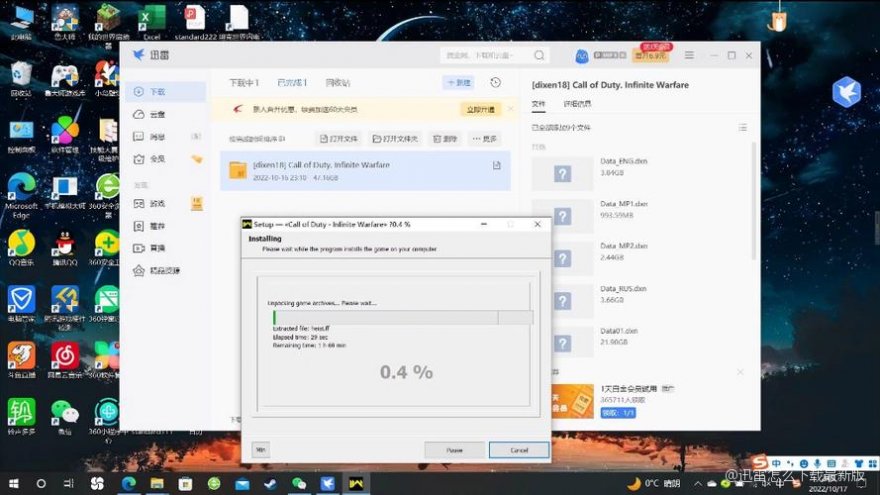Open the Xunlei bird icon on taskbar

click(327, 483)
